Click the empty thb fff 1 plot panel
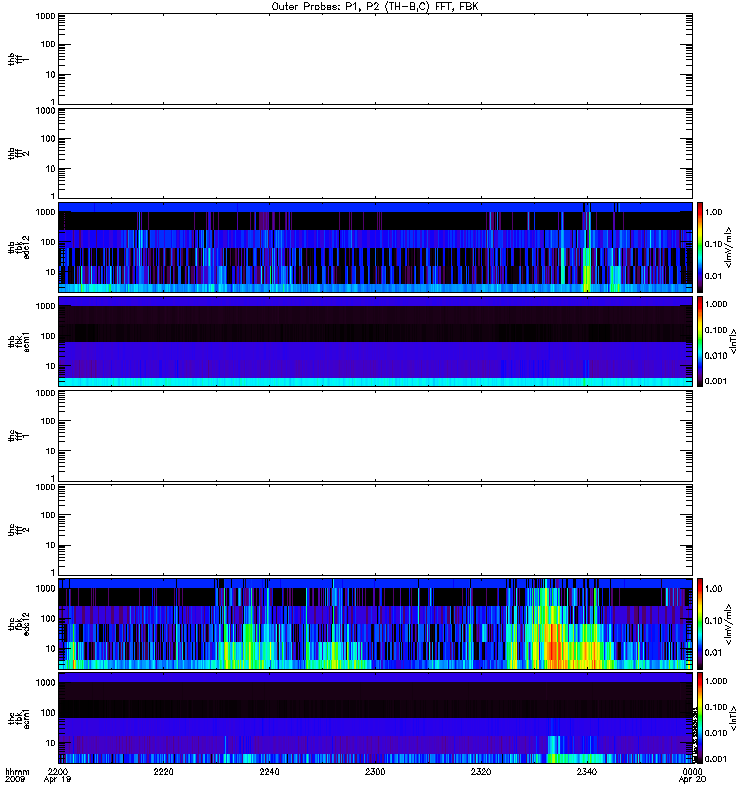Image resolution: width=750 pixels, height=800 pixels. coord(375,59)
